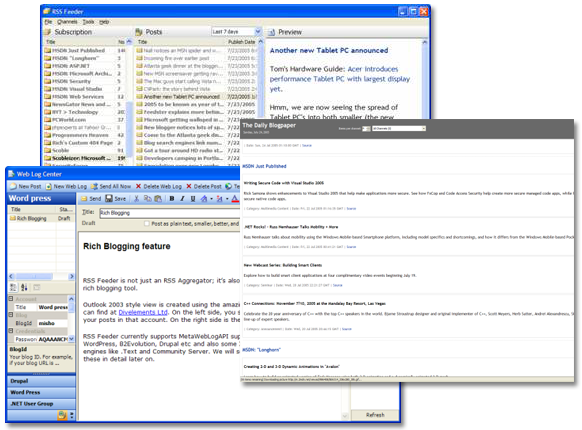The width and height of the screenshot is (582, 430).
Task: Click the Refresh button
Action: 375,415
